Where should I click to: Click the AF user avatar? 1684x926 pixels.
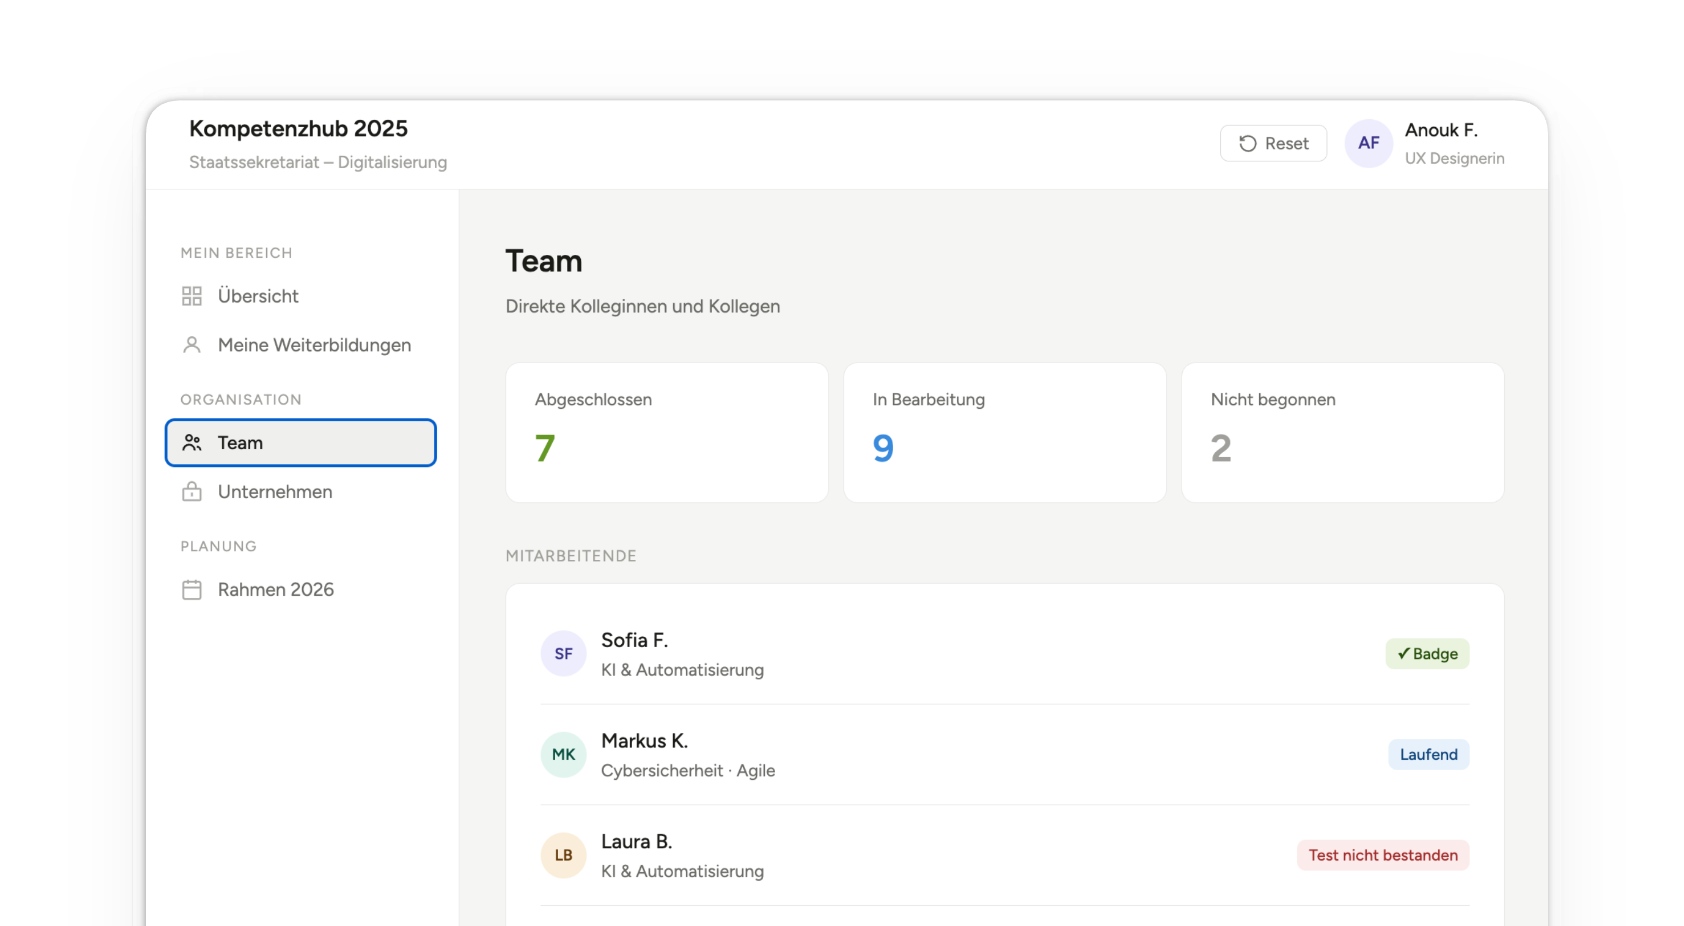click(x=1369, y=143)
